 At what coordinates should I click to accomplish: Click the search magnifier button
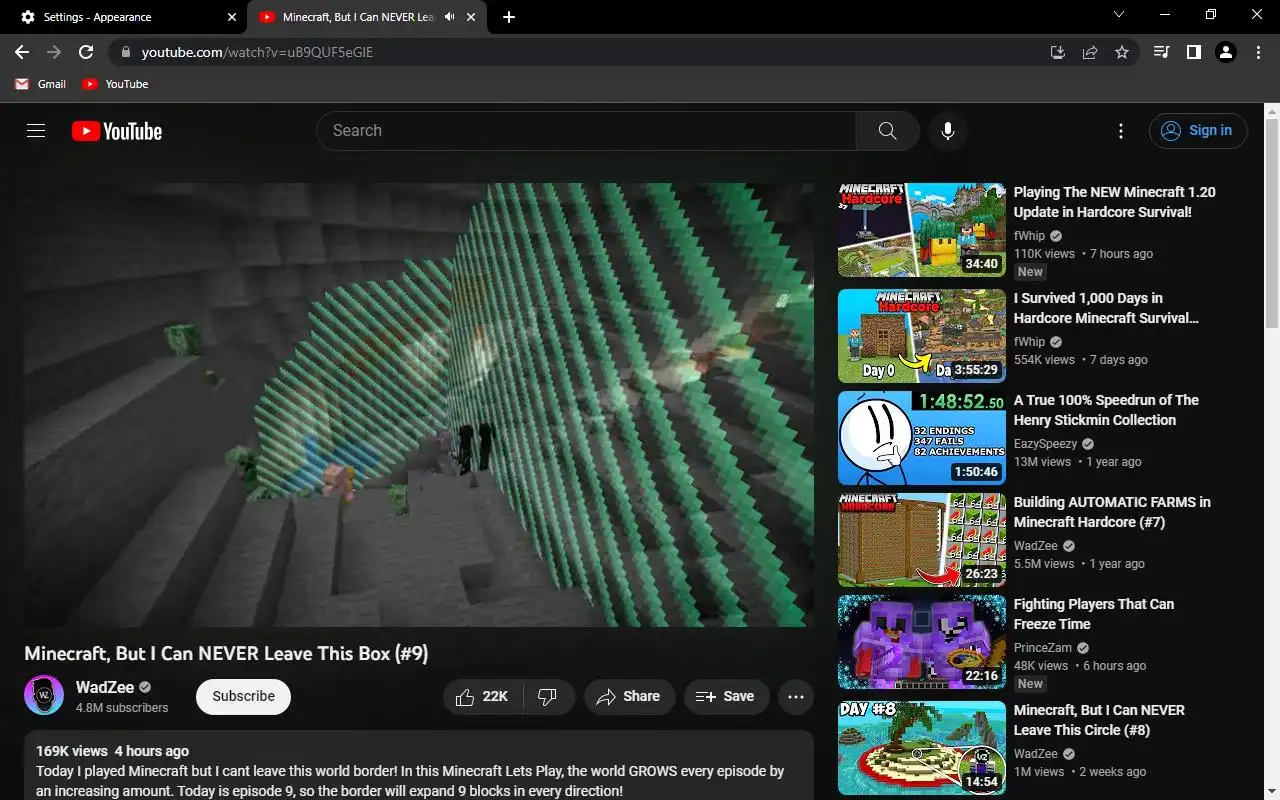pyautogui.click(x=887, y=131)
